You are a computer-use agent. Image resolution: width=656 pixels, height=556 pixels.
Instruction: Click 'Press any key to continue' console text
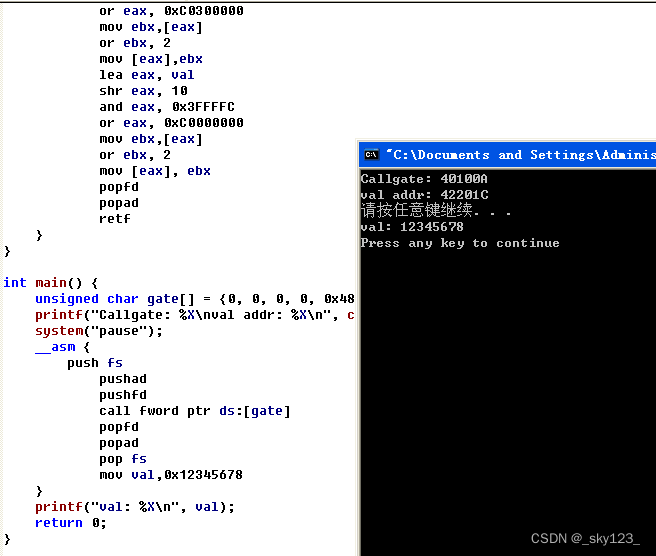pyautogui.click(x=460, y=243)
